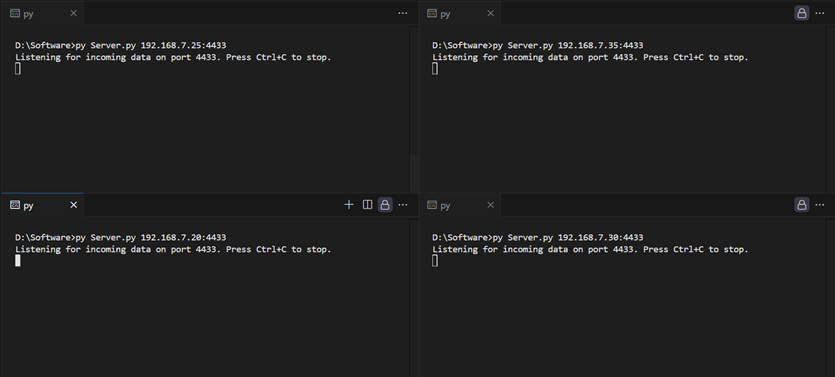Select the py tab in 192.168.7.35 pane
This screenshot has width=835, height=377.
pos(459,13)
